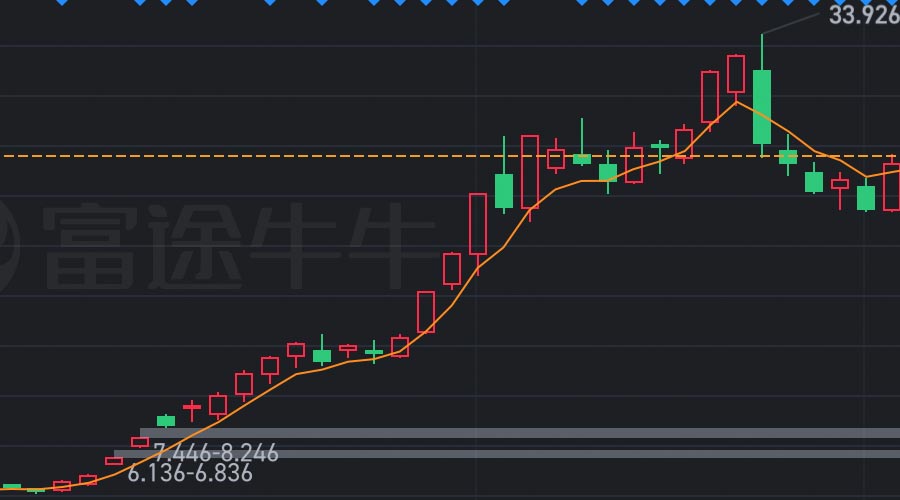Click the 6.136-6.836 price range label

(x=189, y=473)
